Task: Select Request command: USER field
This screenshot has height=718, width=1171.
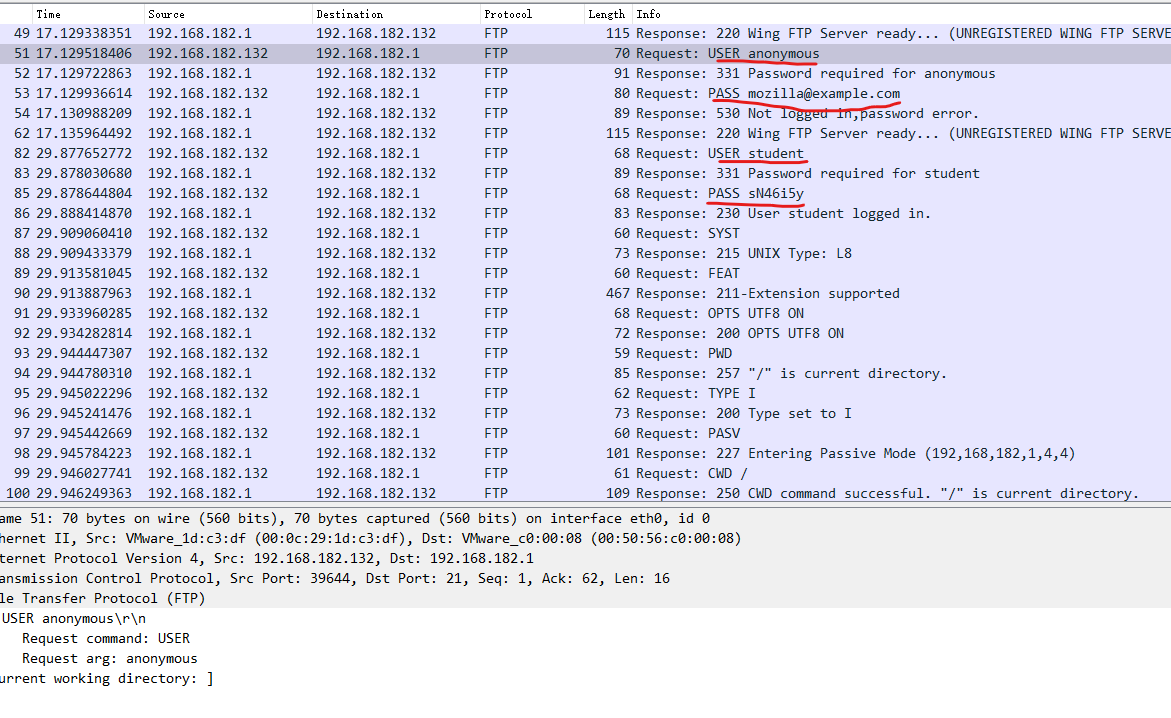Action: coord(586,639)
